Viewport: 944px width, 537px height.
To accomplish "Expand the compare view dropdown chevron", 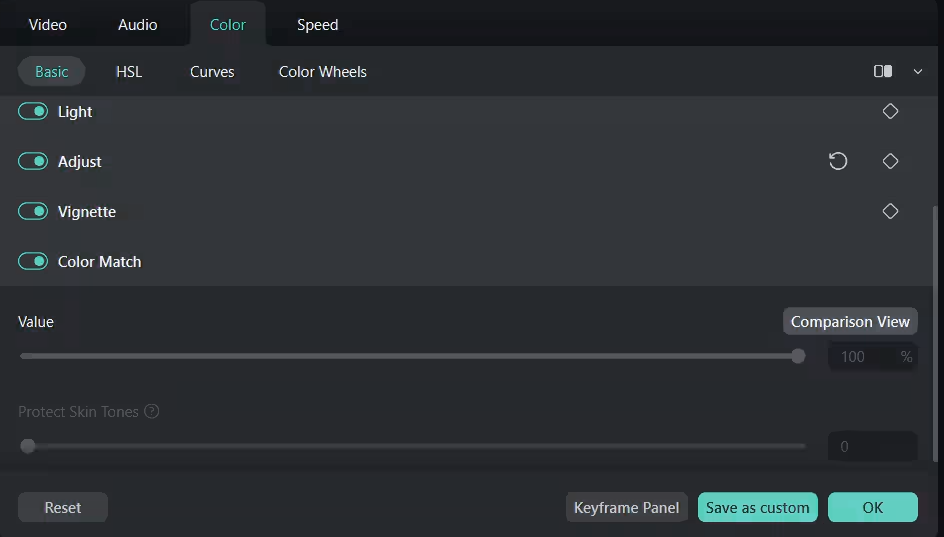I will tap(917, 72).
